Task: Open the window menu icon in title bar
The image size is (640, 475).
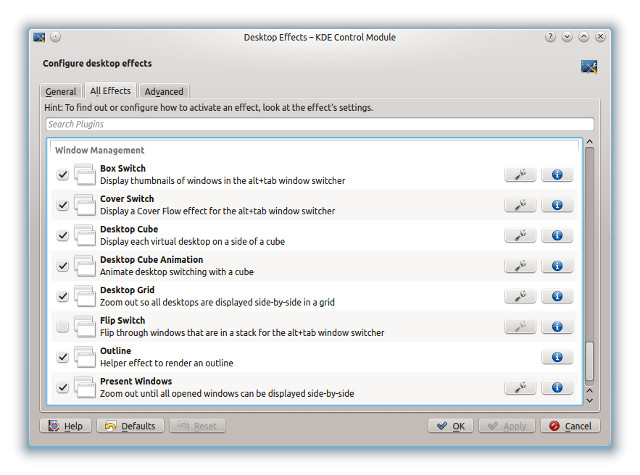Action: coord(39,37)
